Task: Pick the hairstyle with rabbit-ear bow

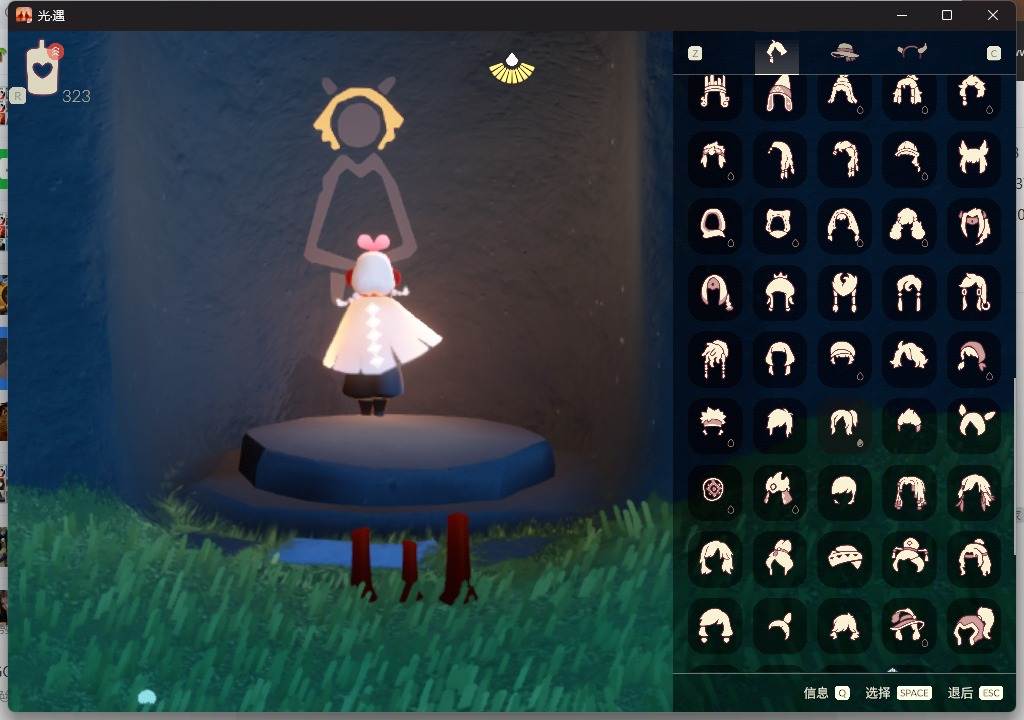Action: point(973,424)
